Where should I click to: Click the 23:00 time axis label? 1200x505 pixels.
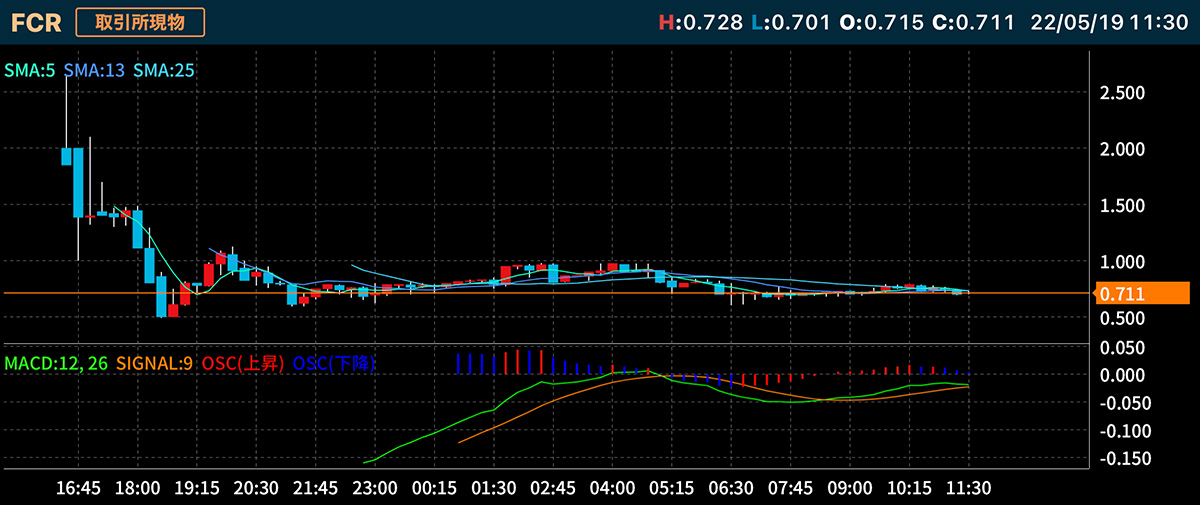[375, 489]
